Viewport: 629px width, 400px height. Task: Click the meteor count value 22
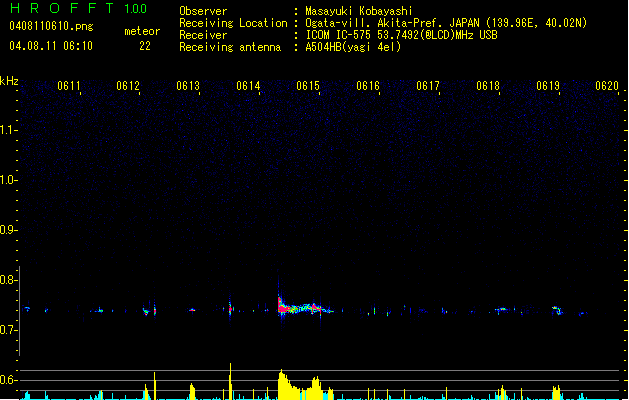145,46
